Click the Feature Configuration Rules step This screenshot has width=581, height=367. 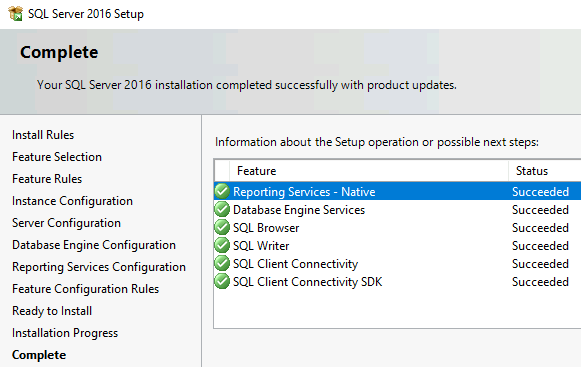(x=85, y=289)
